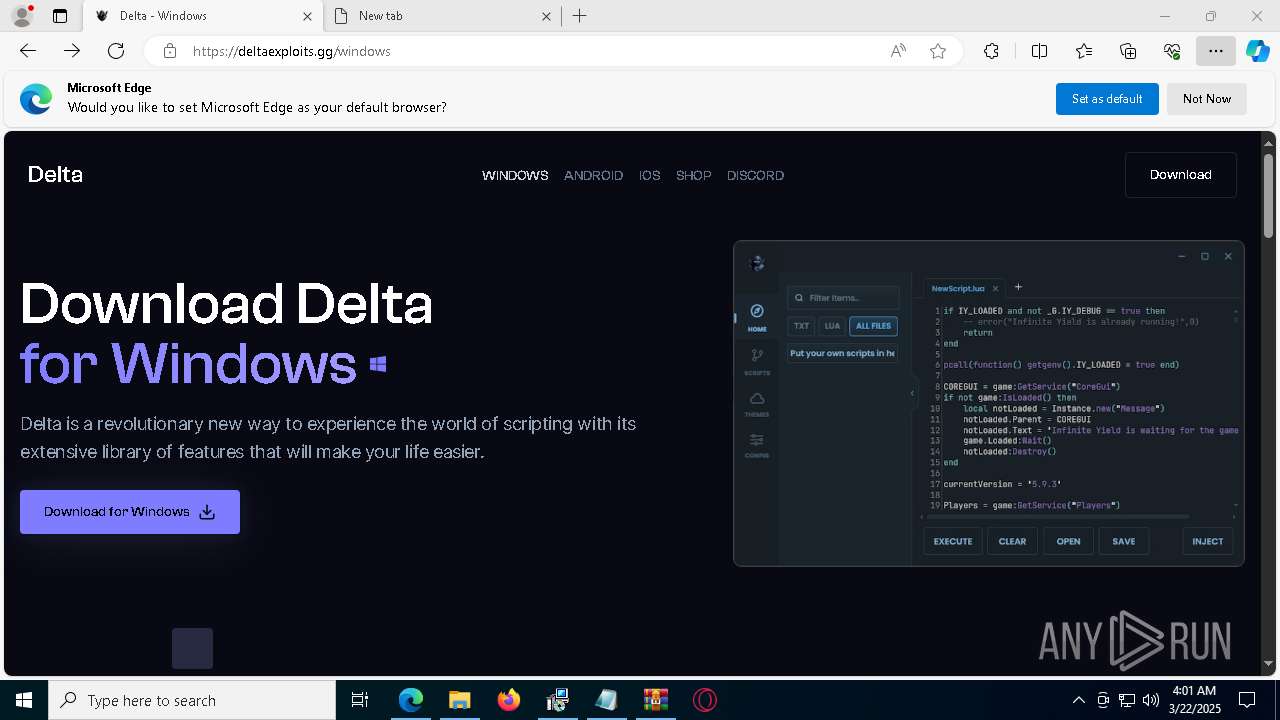Open the Collections icon
This screenshot has width=1280, height=720.
coord(1128,51)
